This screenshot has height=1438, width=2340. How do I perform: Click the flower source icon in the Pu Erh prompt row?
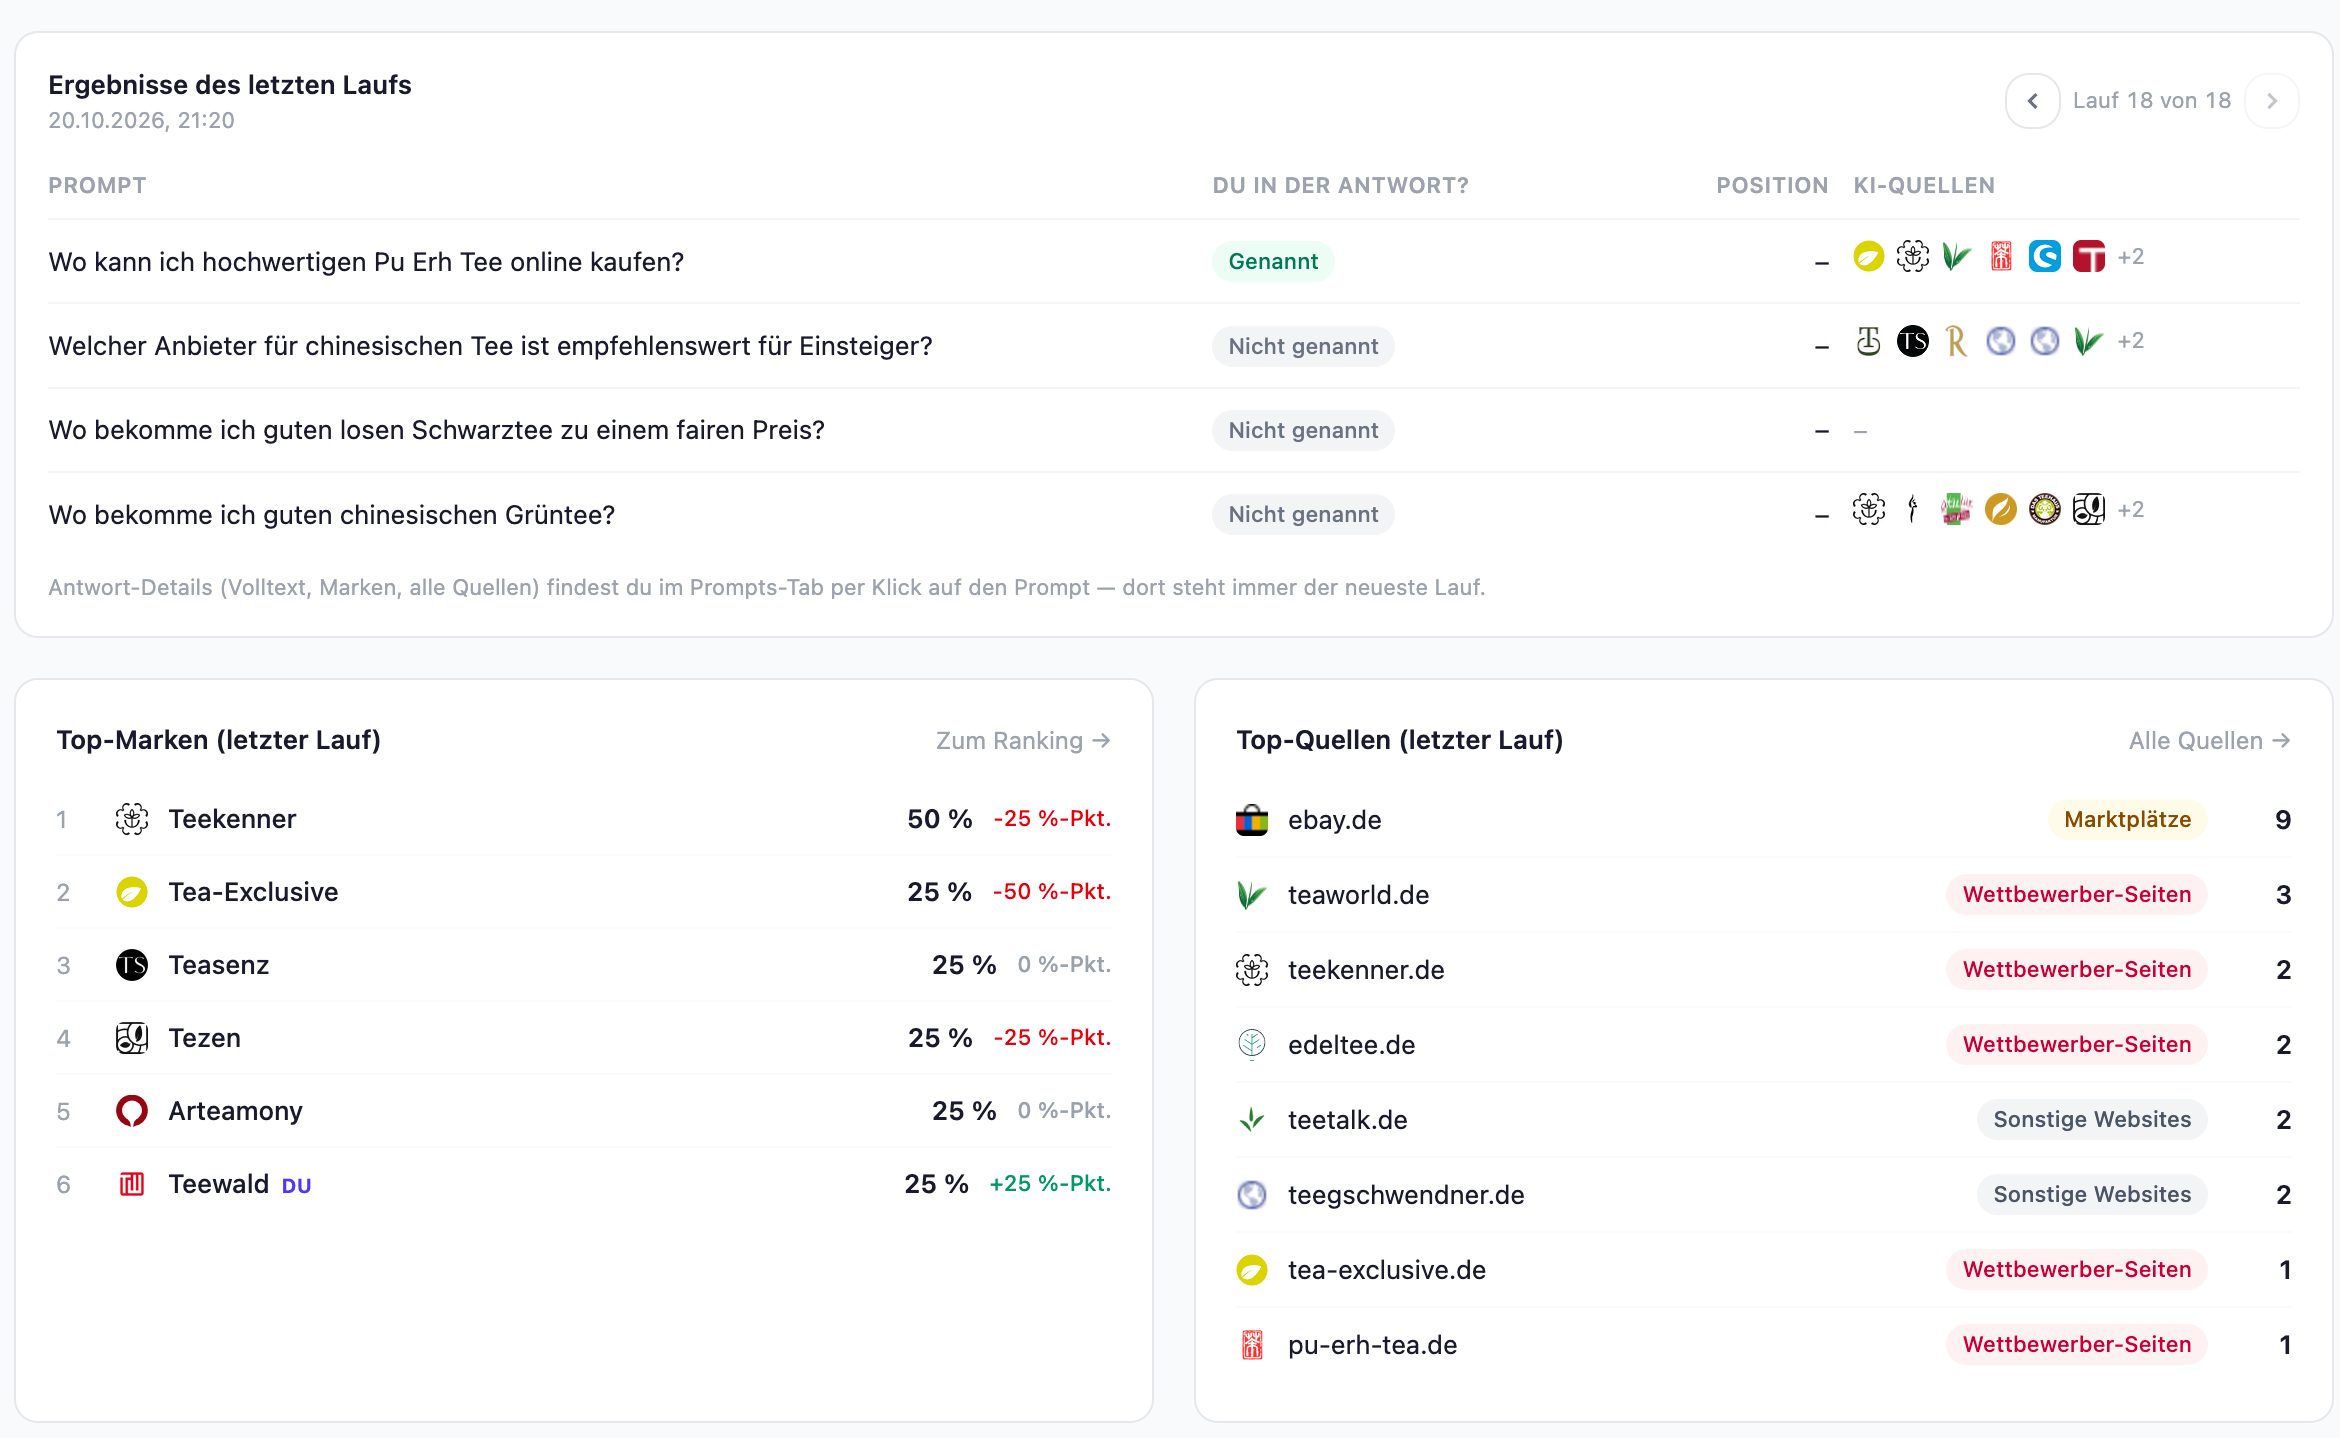click(x=1912, y=257)
